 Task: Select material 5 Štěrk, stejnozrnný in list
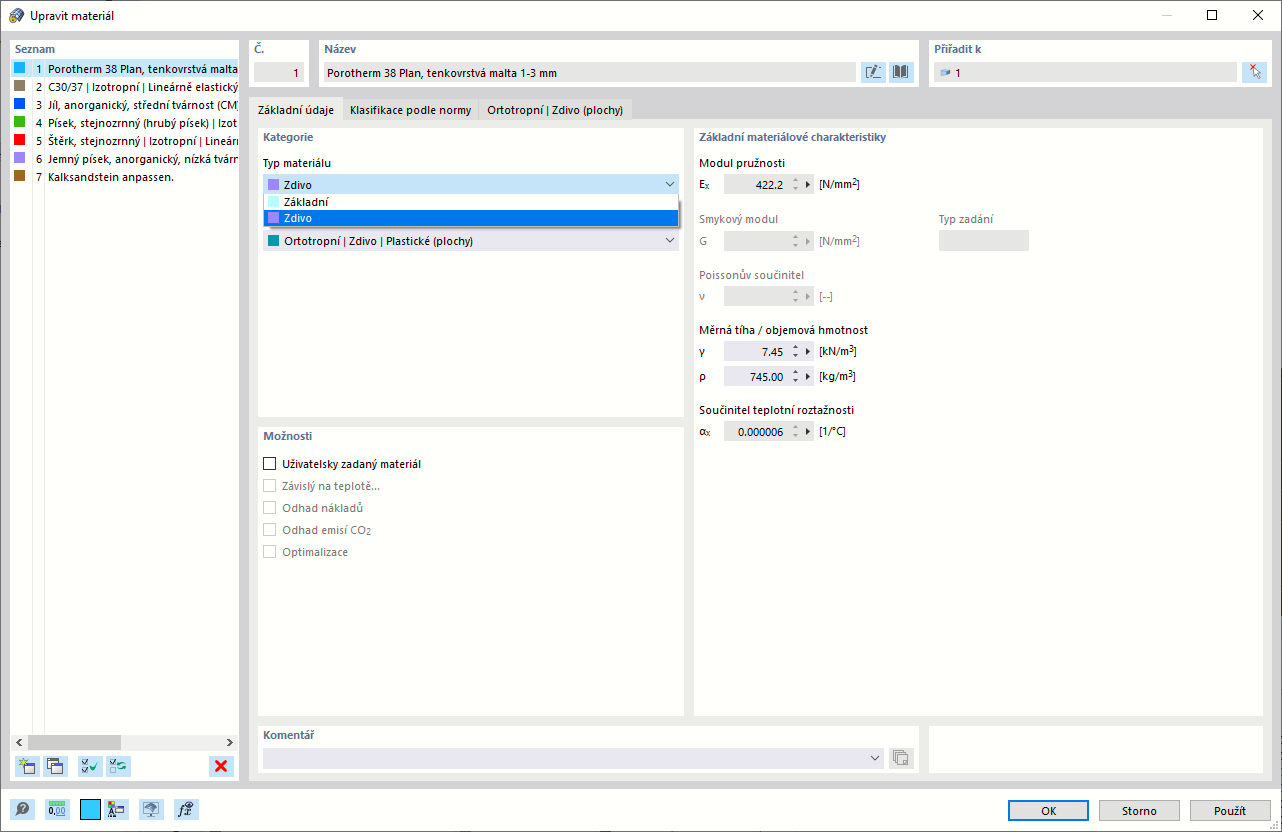pos(125,141)
